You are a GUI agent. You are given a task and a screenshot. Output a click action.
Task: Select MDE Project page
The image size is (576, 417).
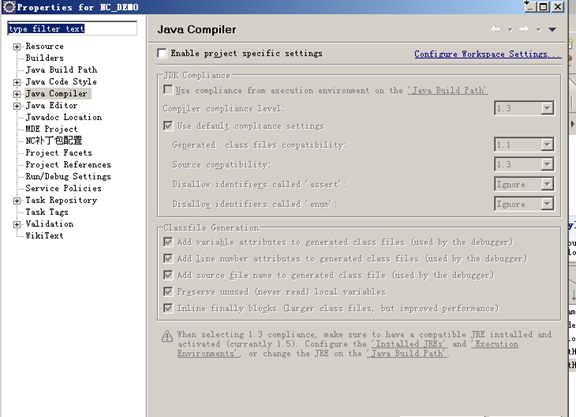pos(51,129)
